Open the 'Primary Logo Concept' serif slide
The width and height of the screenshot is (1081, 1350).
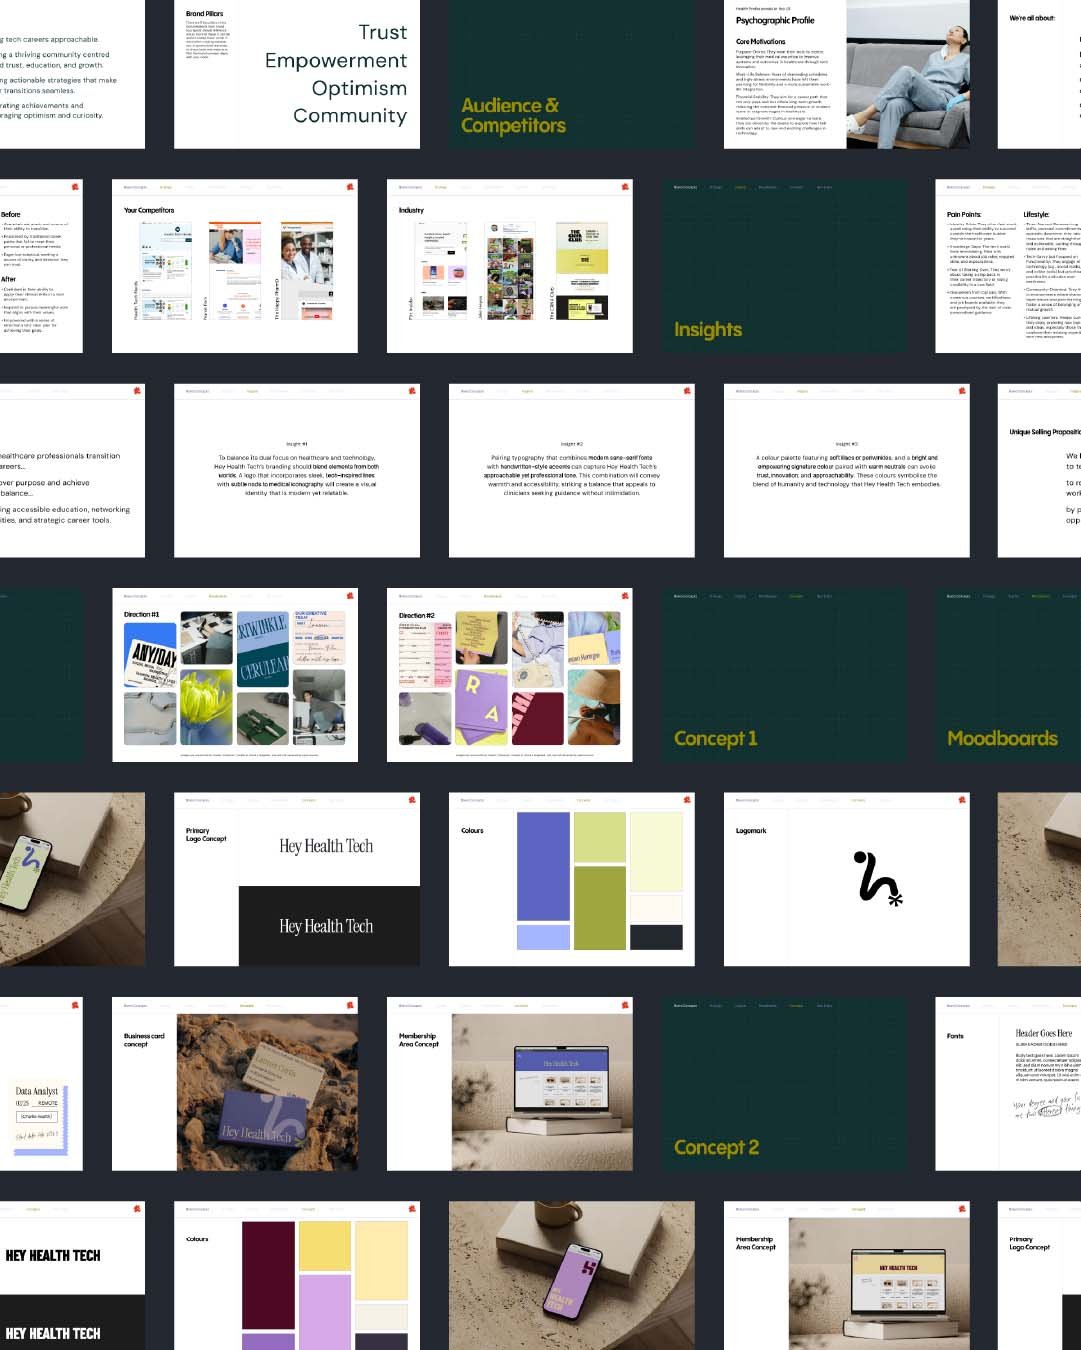point(297,880)
